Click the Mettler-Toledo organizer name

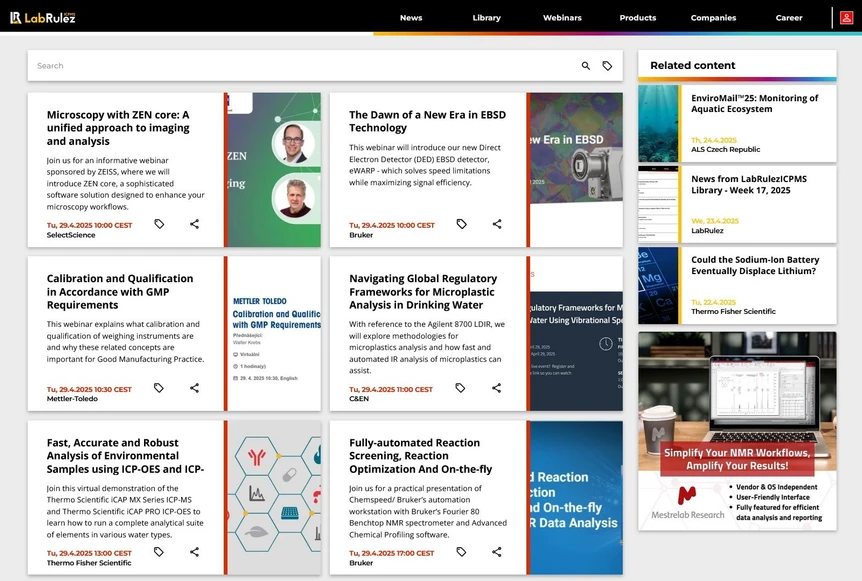click(72, 399)
